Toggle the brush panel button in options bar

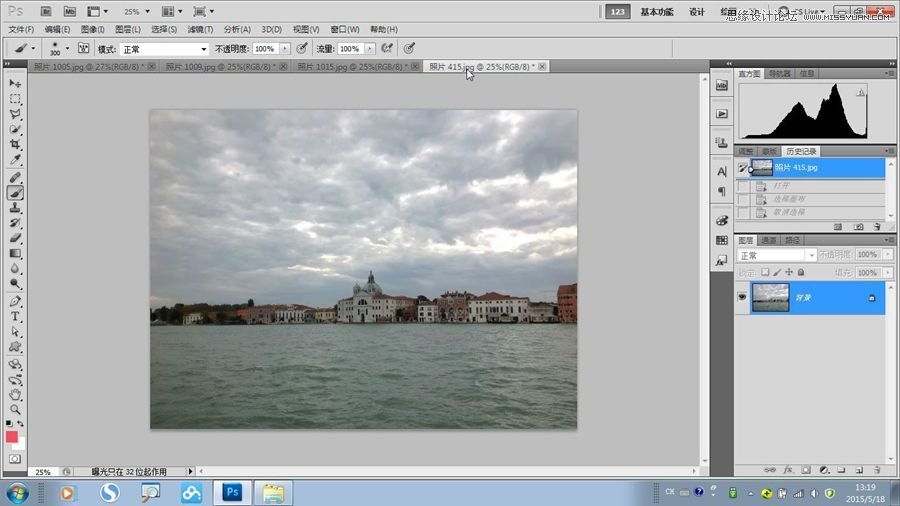click(x=83, y=48)
